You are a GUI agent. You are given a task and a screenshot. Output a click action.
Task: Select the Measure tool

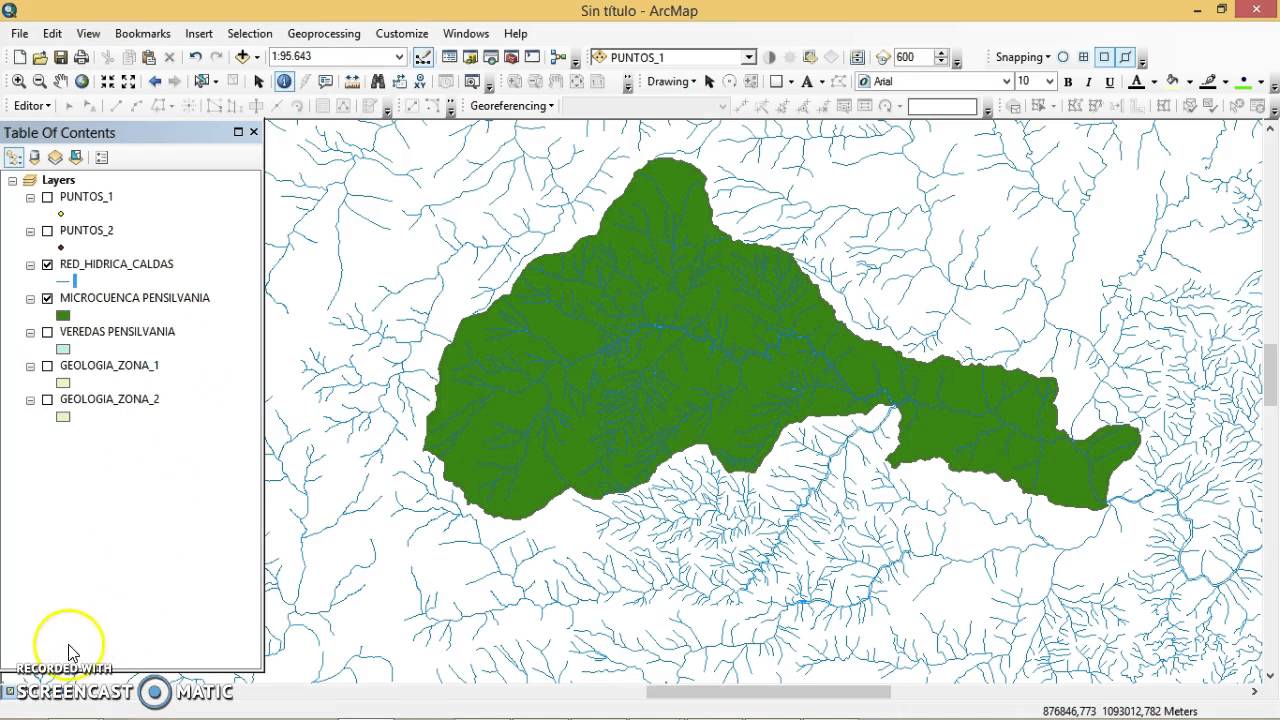coord(352,82)
